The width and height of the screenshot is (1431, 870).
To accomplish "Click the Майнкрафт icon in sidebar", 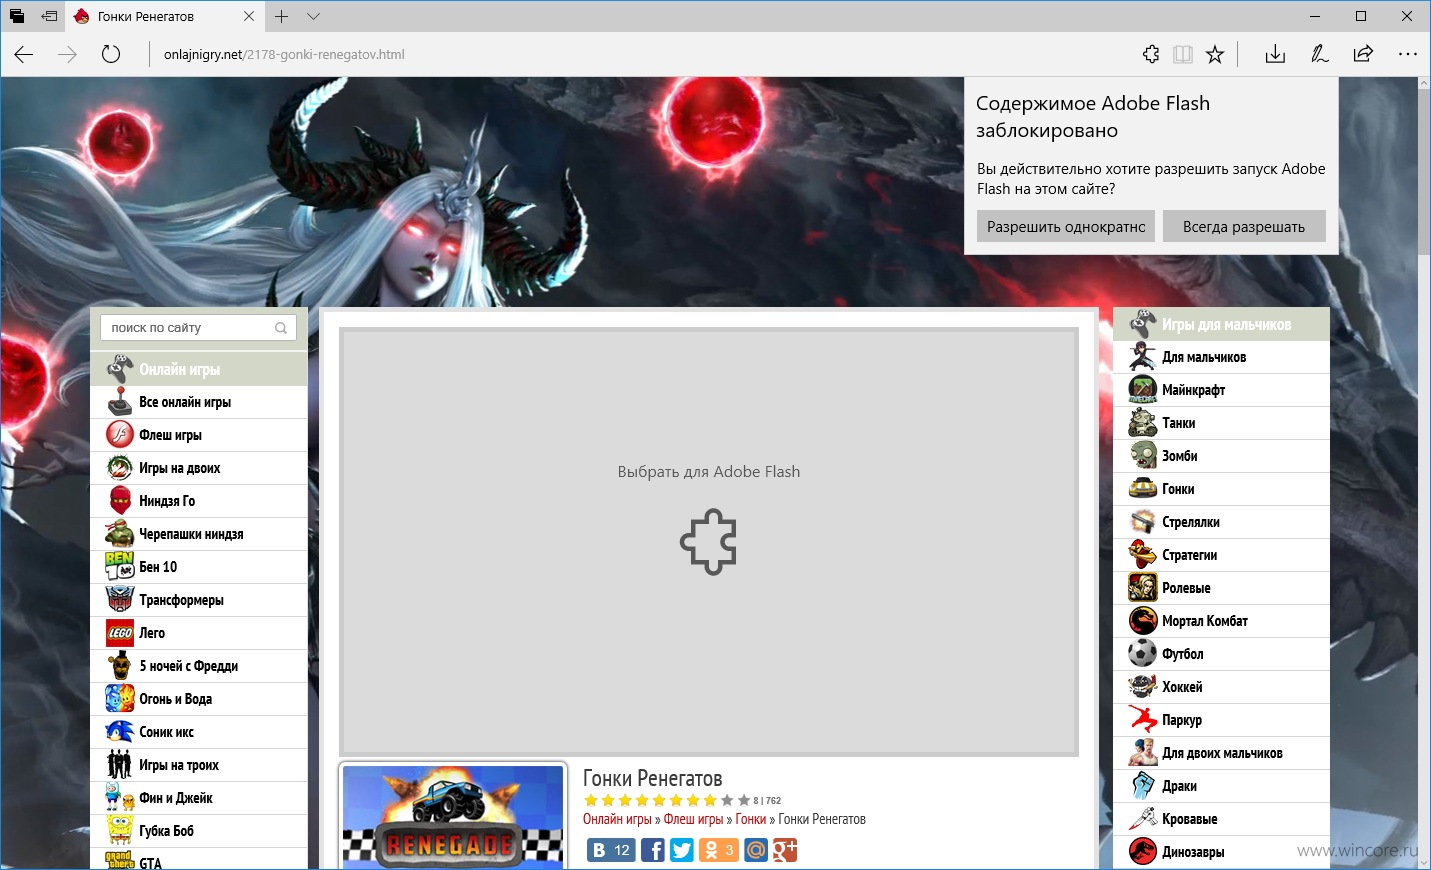I will [1143, 390].
